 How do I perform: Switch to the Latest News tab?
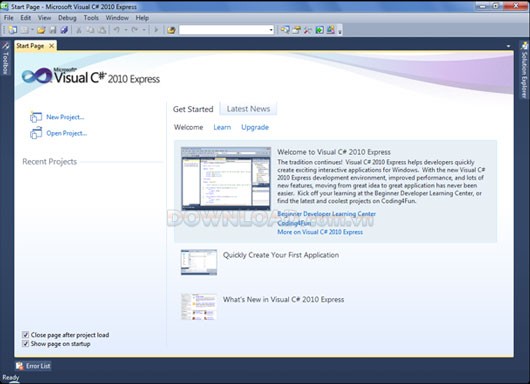pyautogui.click(x=248, y=109)
